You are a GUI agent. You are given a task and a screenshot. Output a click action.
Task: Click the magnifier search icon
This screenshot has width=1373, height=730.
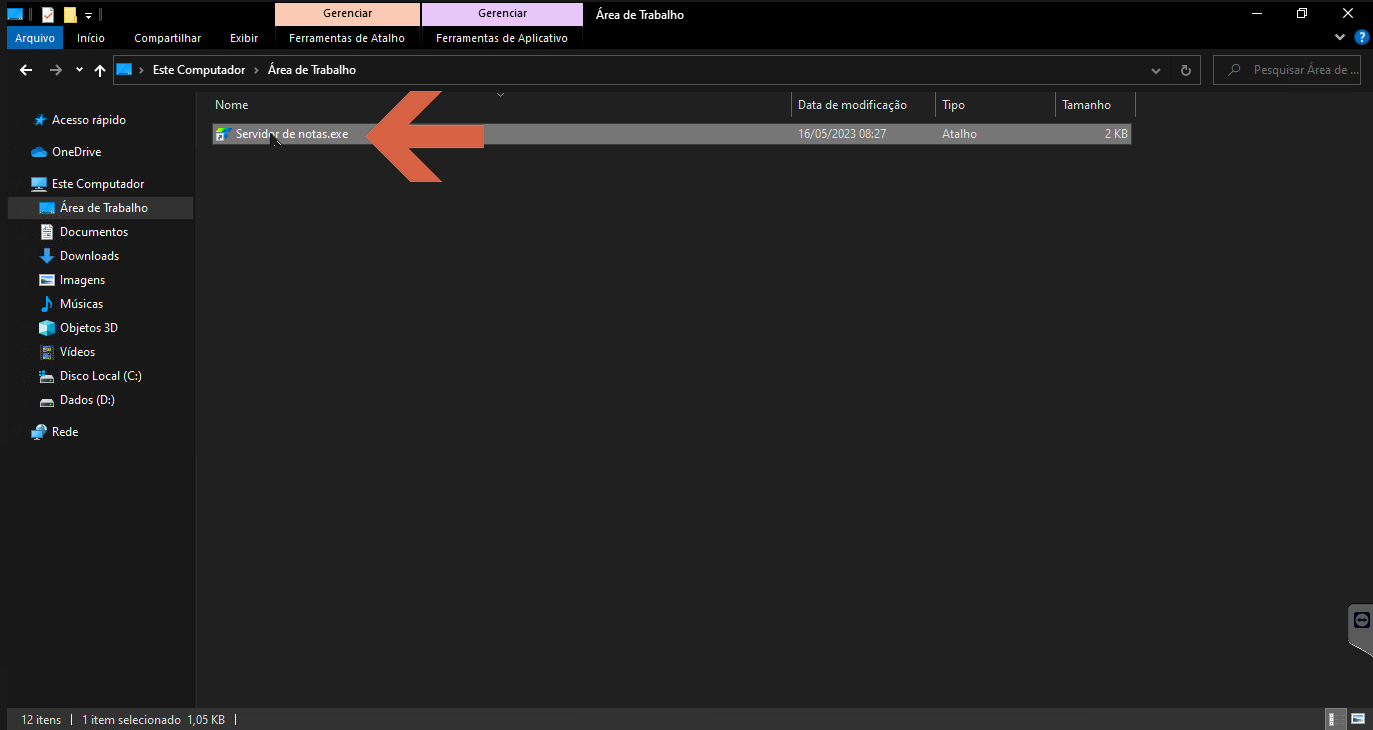(x=1235, y=70)
